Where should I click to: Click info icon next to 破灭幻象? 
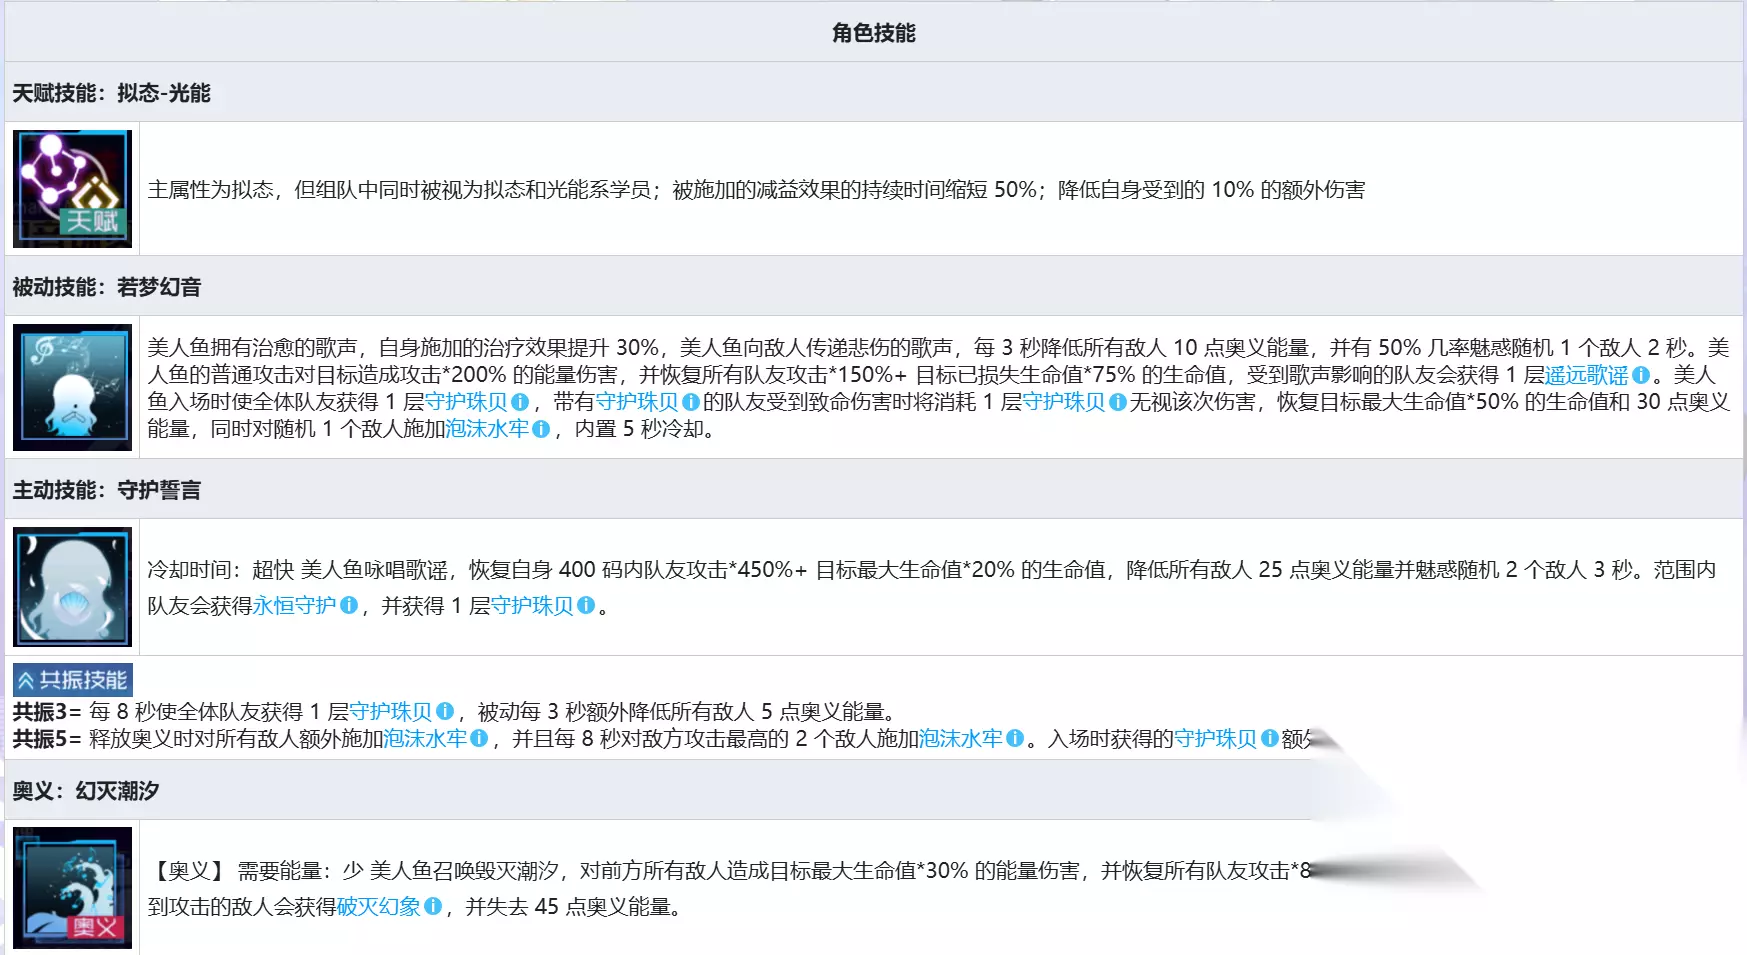pos(433,906)
